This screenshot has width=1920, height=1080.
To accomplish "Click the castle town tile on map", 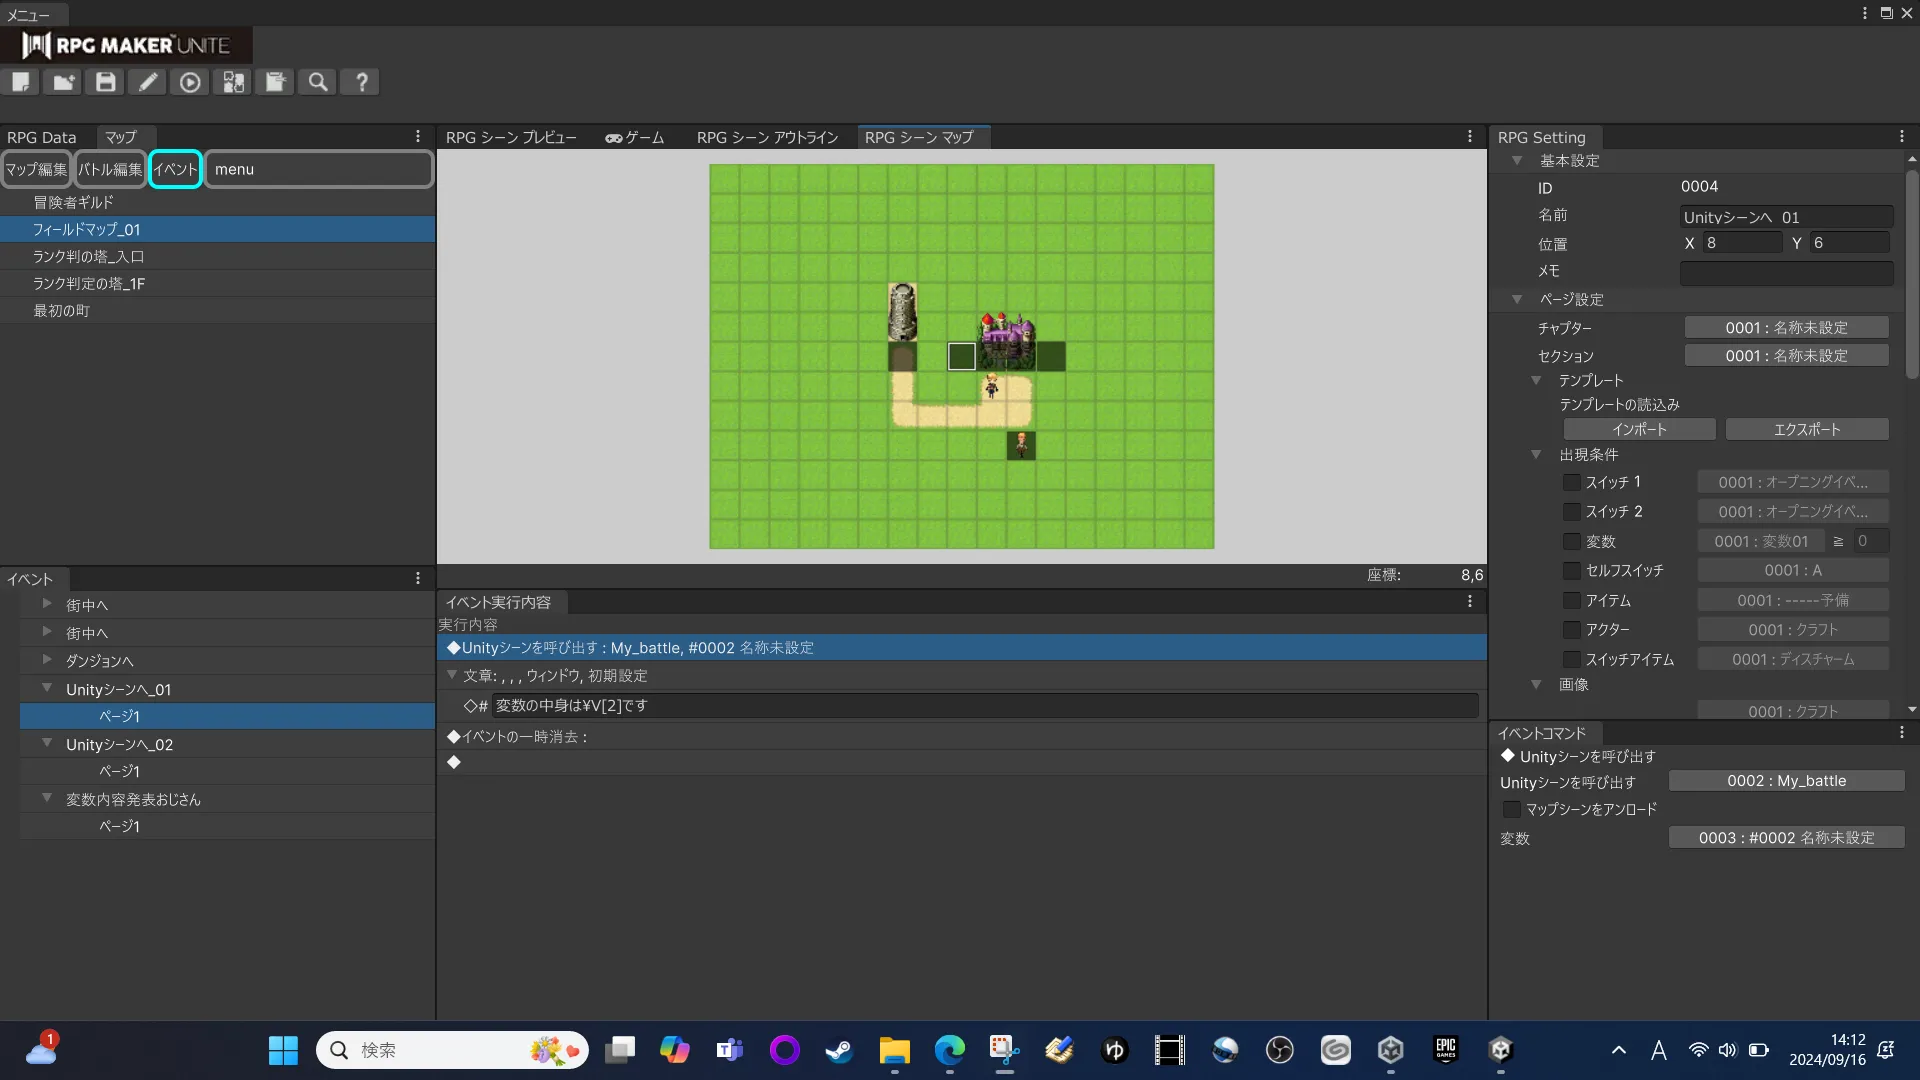I will pyautogui.click(x=1006, y=341).
